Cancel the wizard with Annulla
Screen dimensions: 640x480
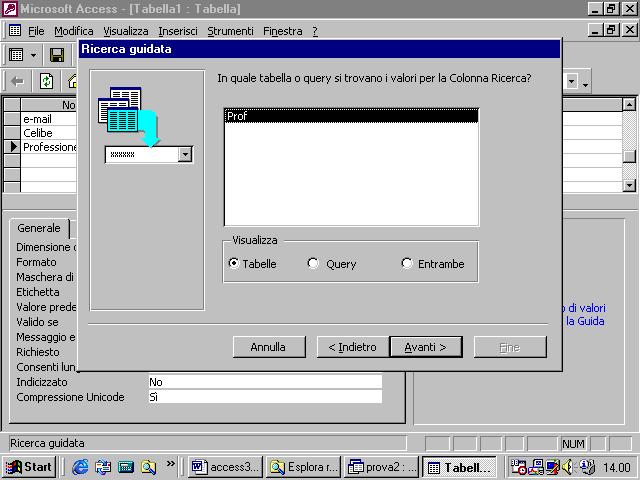pos(269,347)
